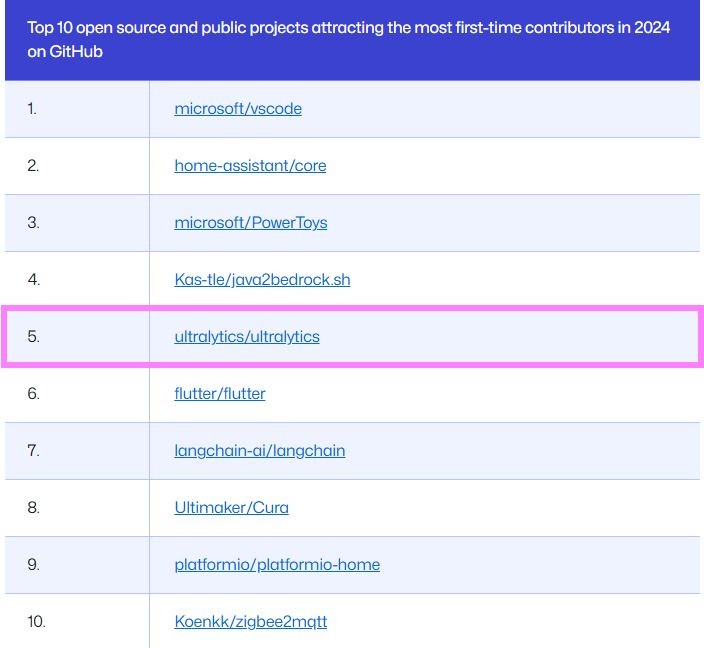Click the highlighted rank 5 number
This screenshot has width=704, height=648.
click(33, 337)
